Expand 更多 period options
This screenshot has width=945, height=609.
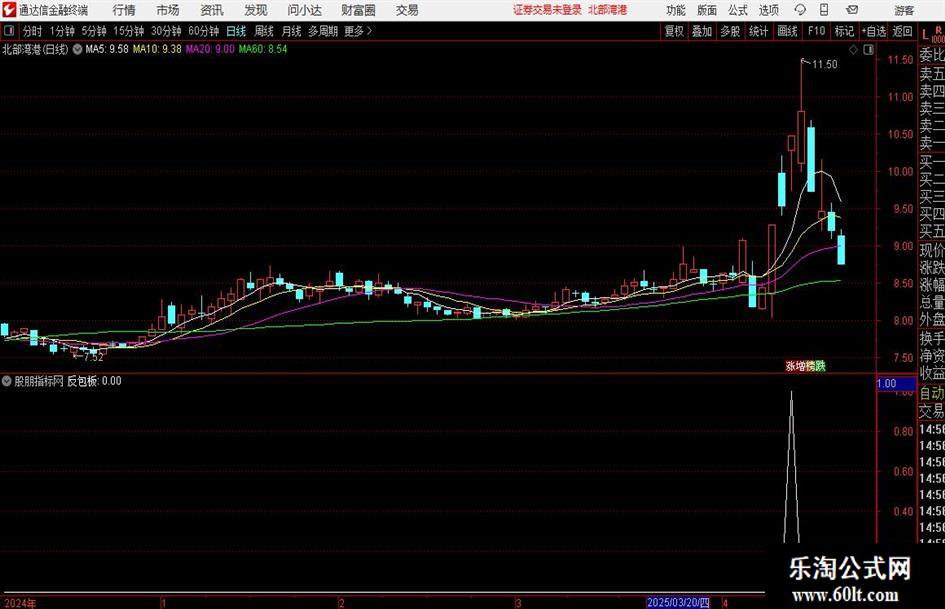(x=359, y=31)
